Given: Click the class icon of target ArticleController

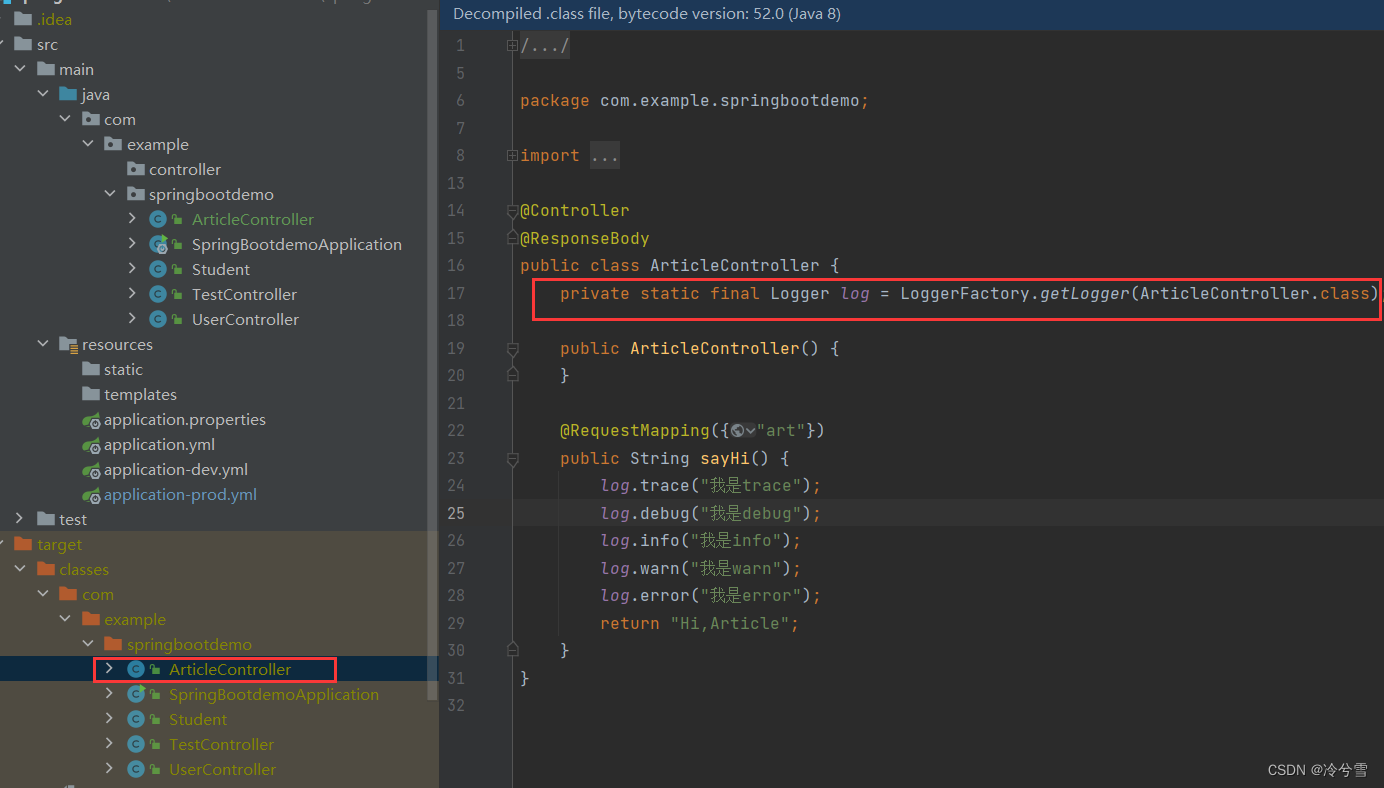Looking at the screenshot, I should click(x=136, y=669).
